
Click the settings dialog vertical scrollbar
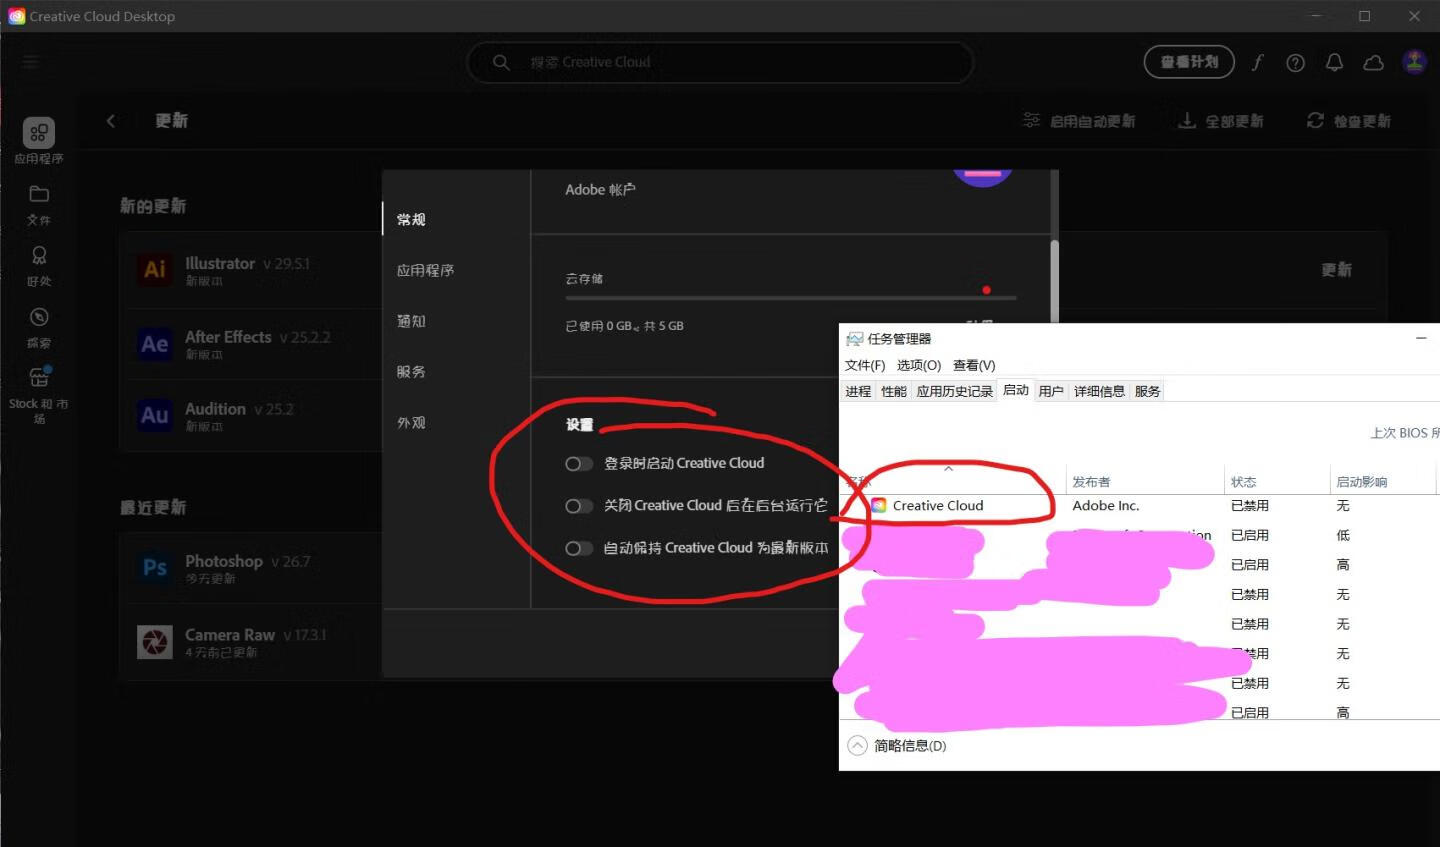1055,281
